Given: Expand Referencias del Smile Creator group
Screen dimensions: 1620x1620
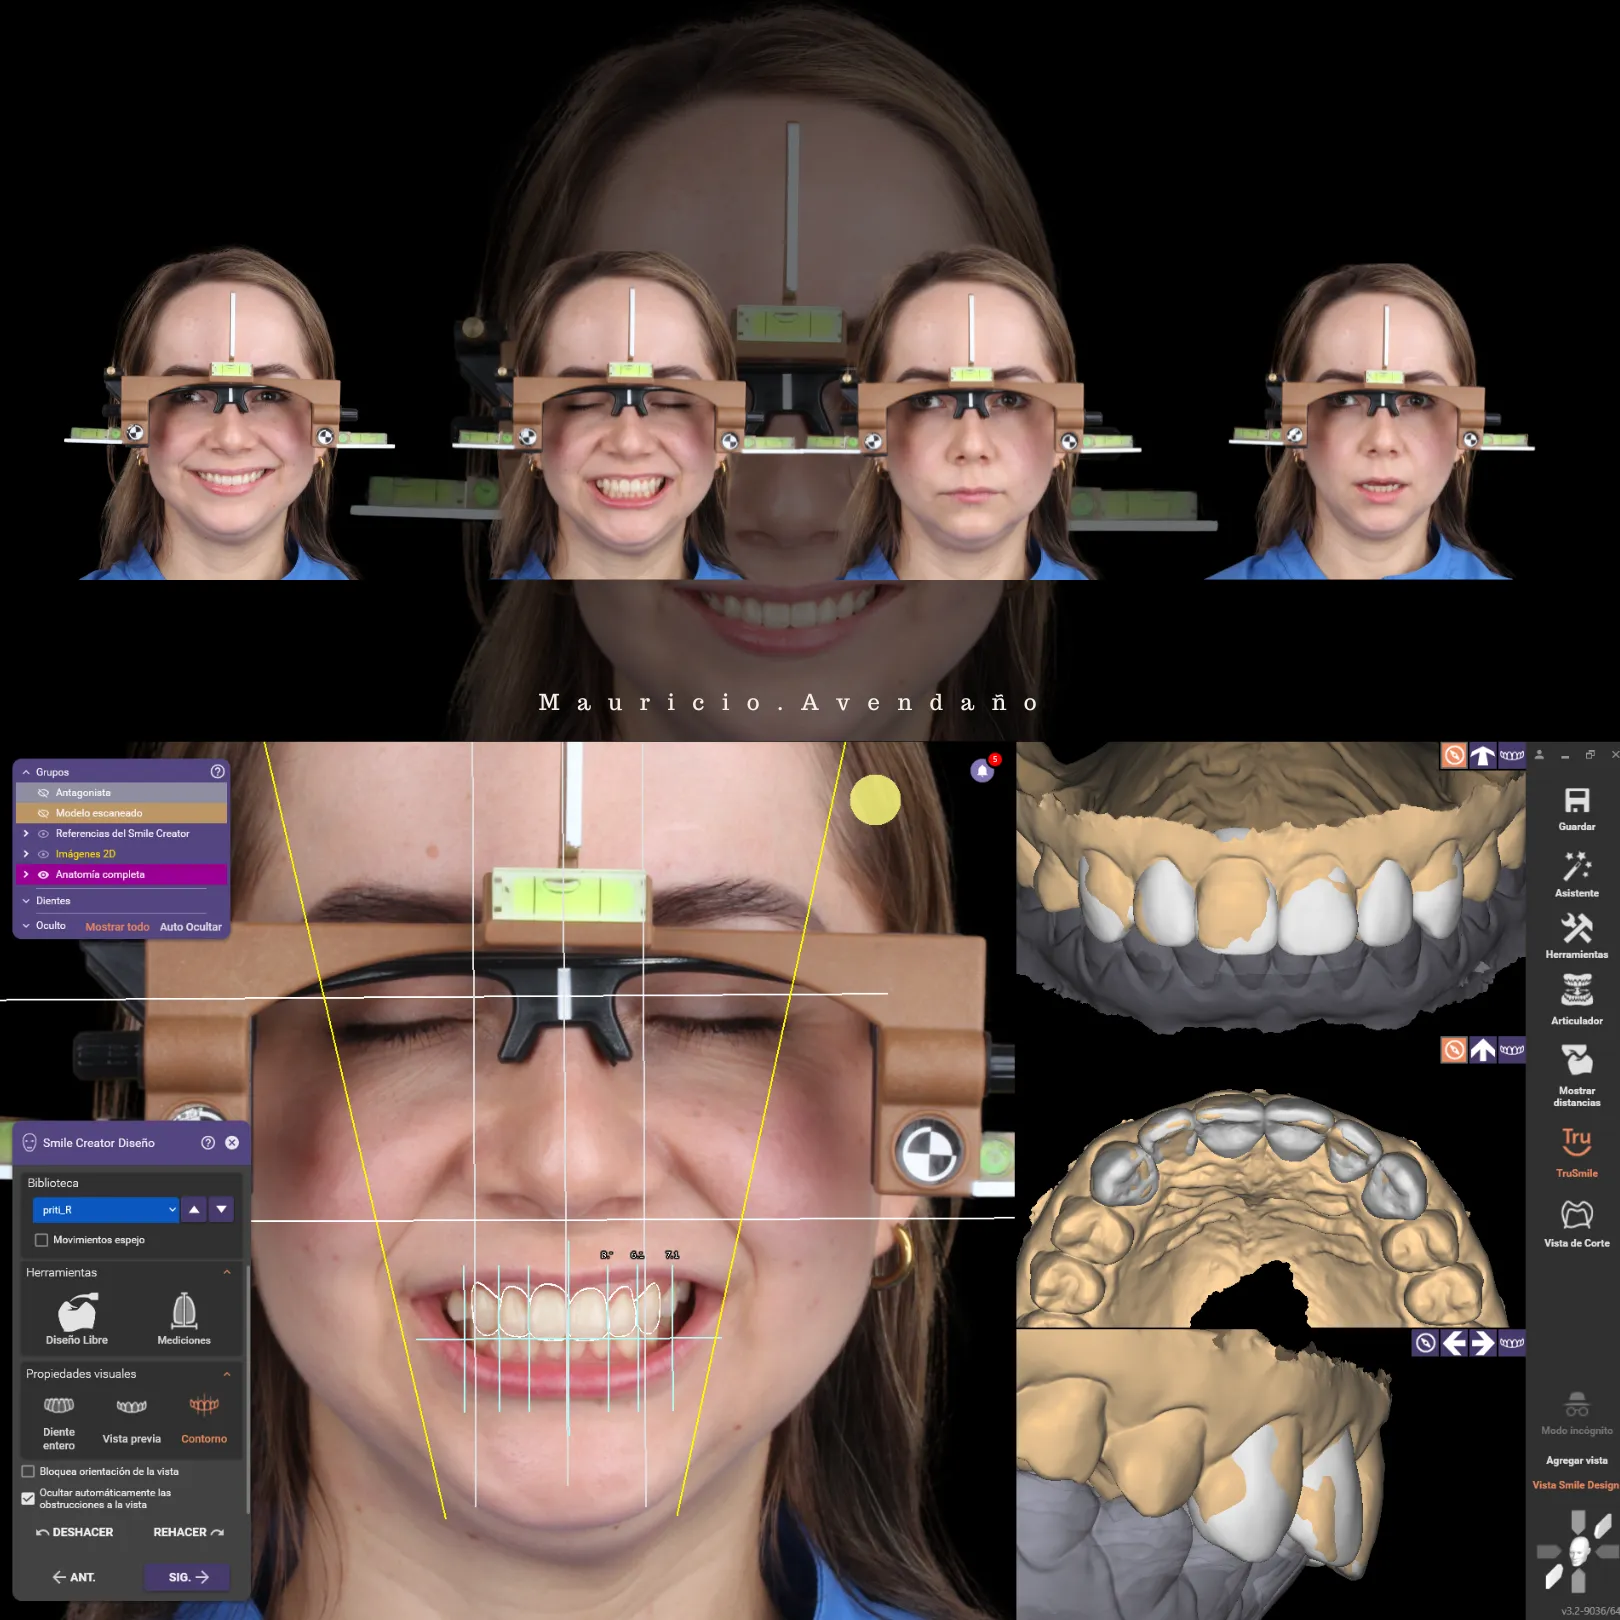Looking at the screenshot, I should tap(26, 833).
